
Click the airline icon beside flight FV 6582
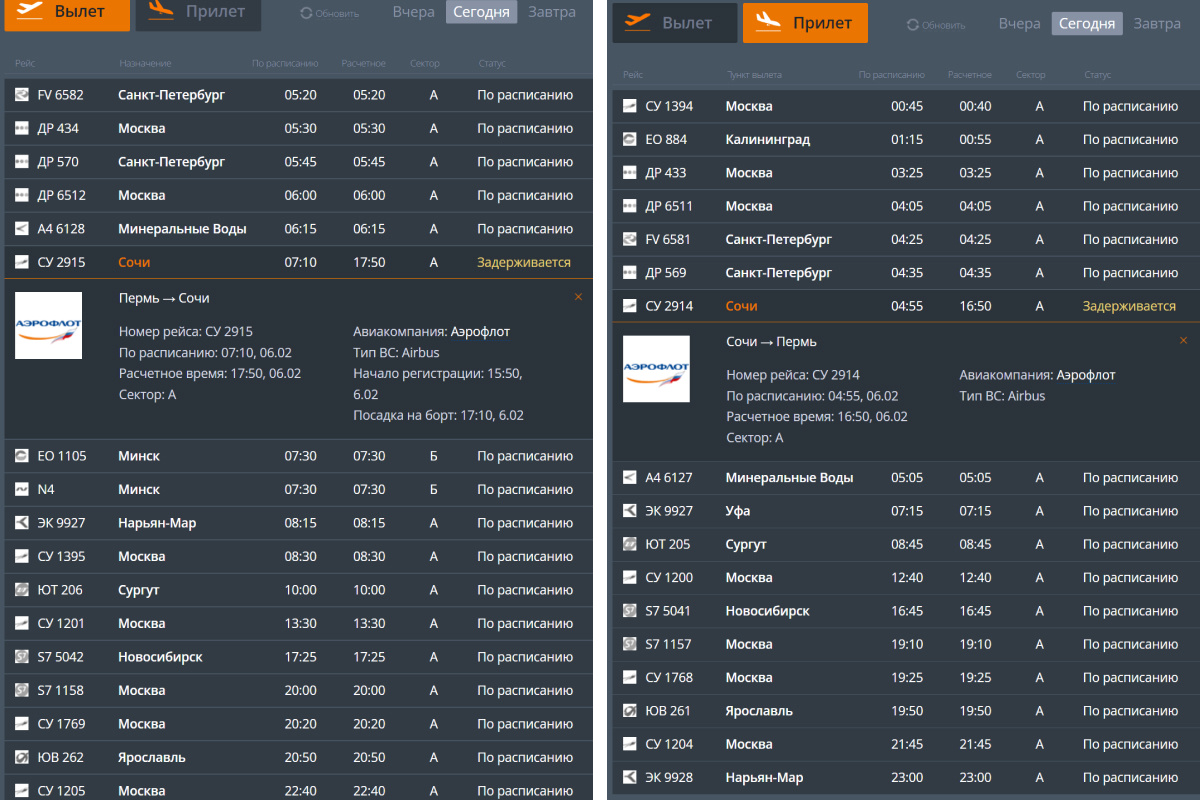coord(22,95)
